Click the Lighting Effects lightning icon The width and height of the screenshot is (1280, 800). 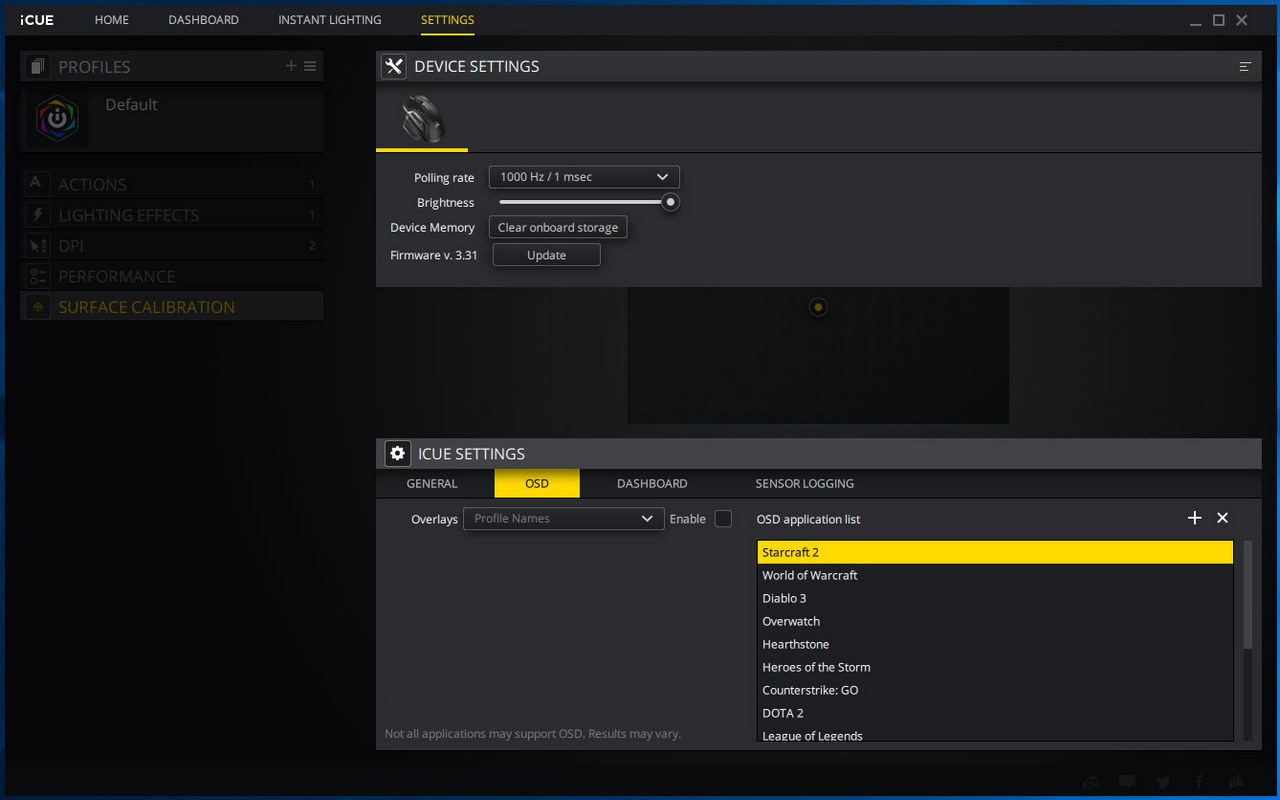click(36, 215)
